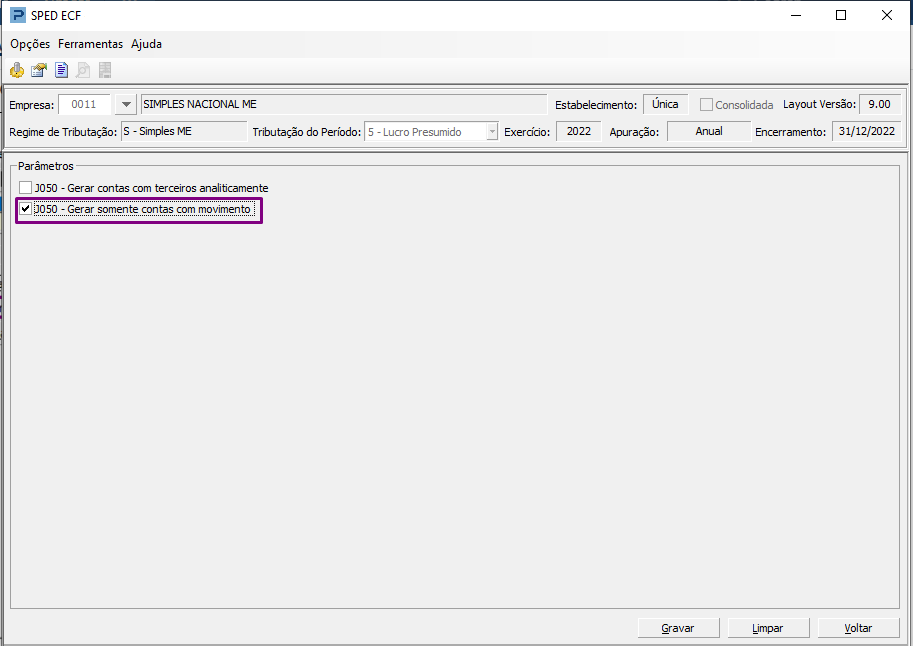
Task: Expand the Tributação do Período combo box
Action: (493, 132)
